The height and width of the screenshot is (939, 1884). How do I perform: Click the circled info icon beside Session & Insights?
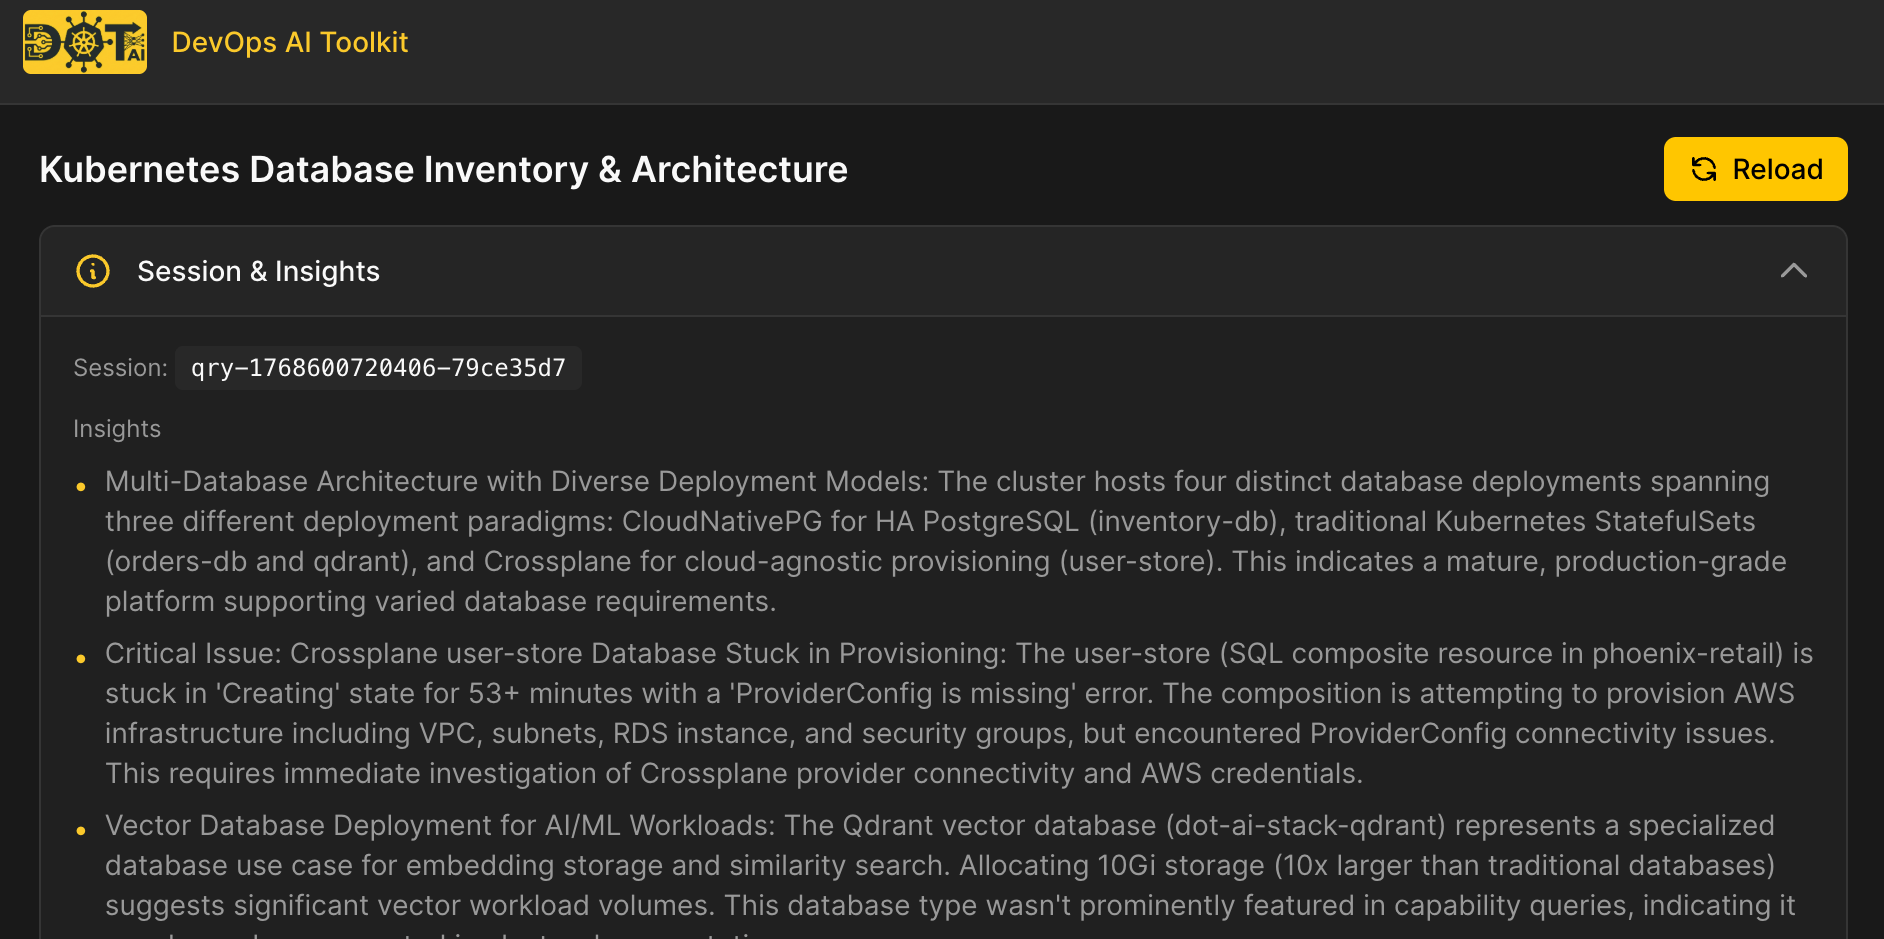pyautogui.click(x=93, y=271)
